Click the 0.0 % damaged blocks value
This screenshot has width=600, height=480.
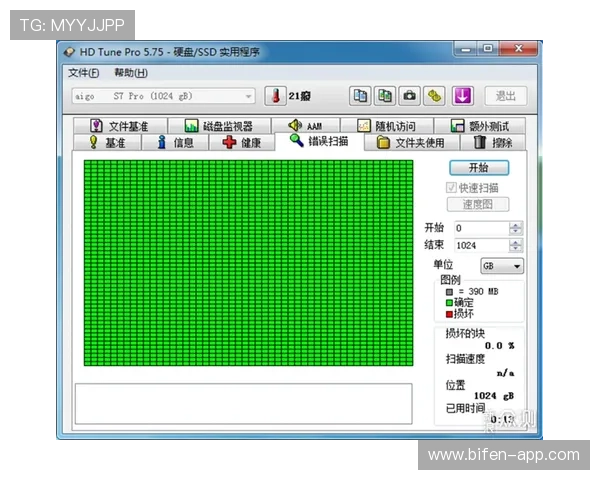[499, 346]
